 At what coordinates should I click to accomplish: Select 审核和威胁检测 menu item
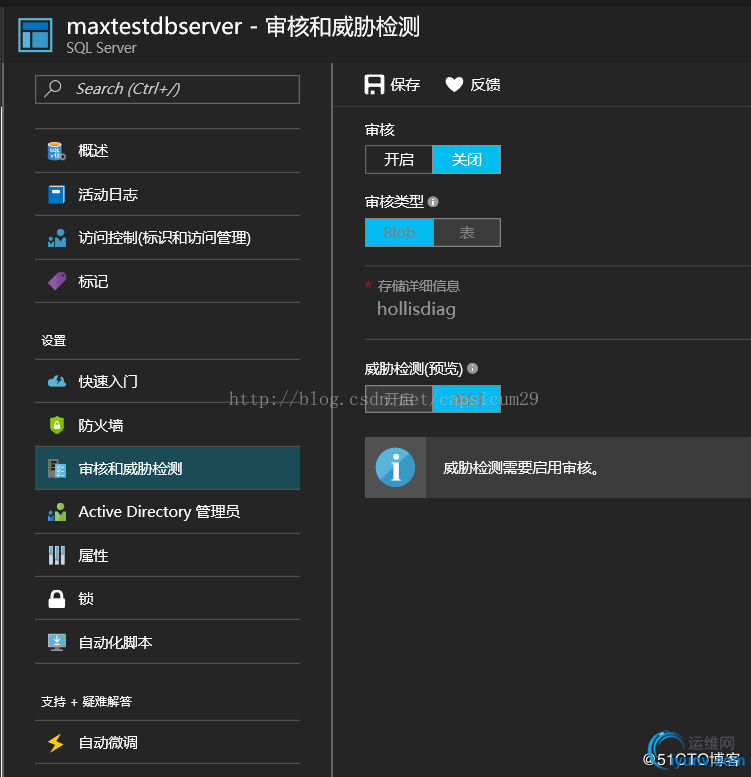pos(167,468)
